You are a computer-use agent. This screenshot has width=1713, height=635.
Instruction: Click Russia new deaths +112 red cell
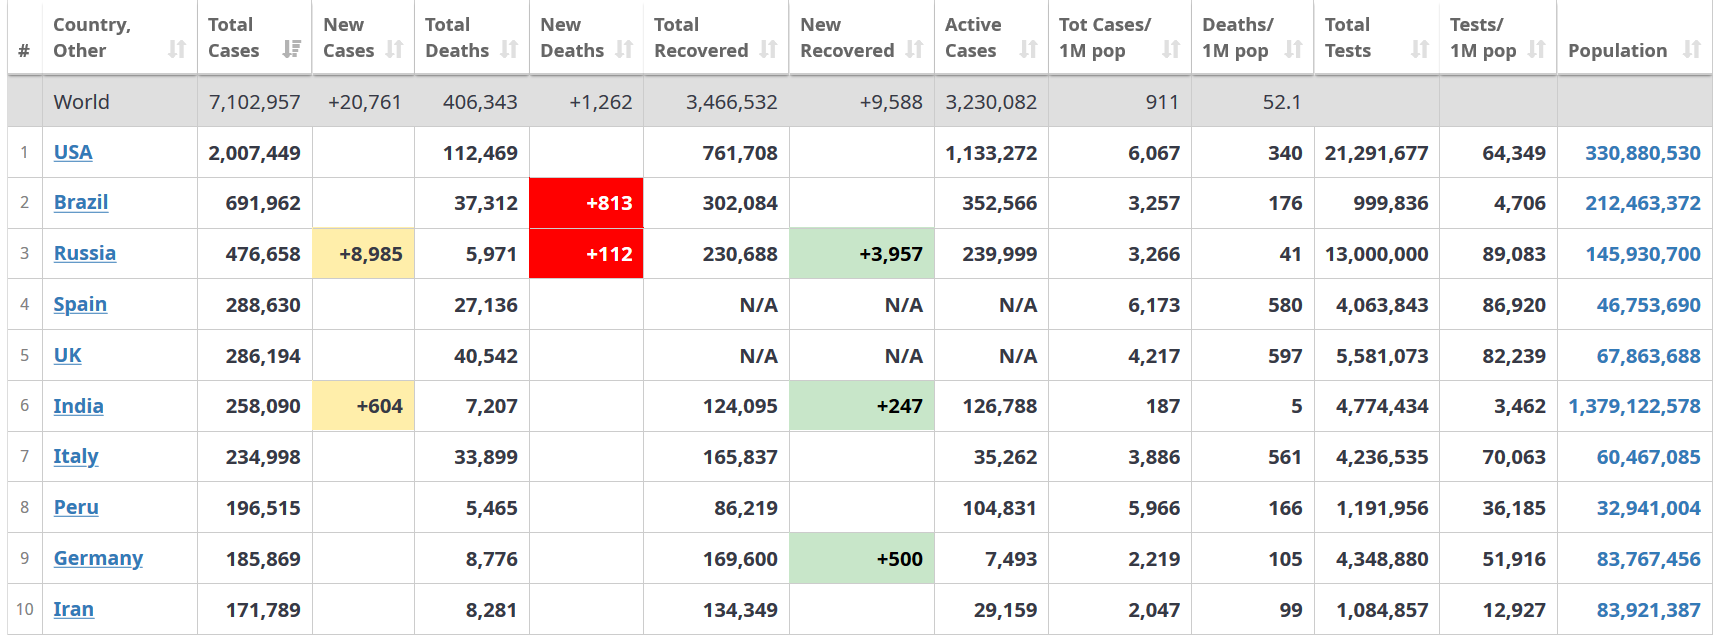586,254
